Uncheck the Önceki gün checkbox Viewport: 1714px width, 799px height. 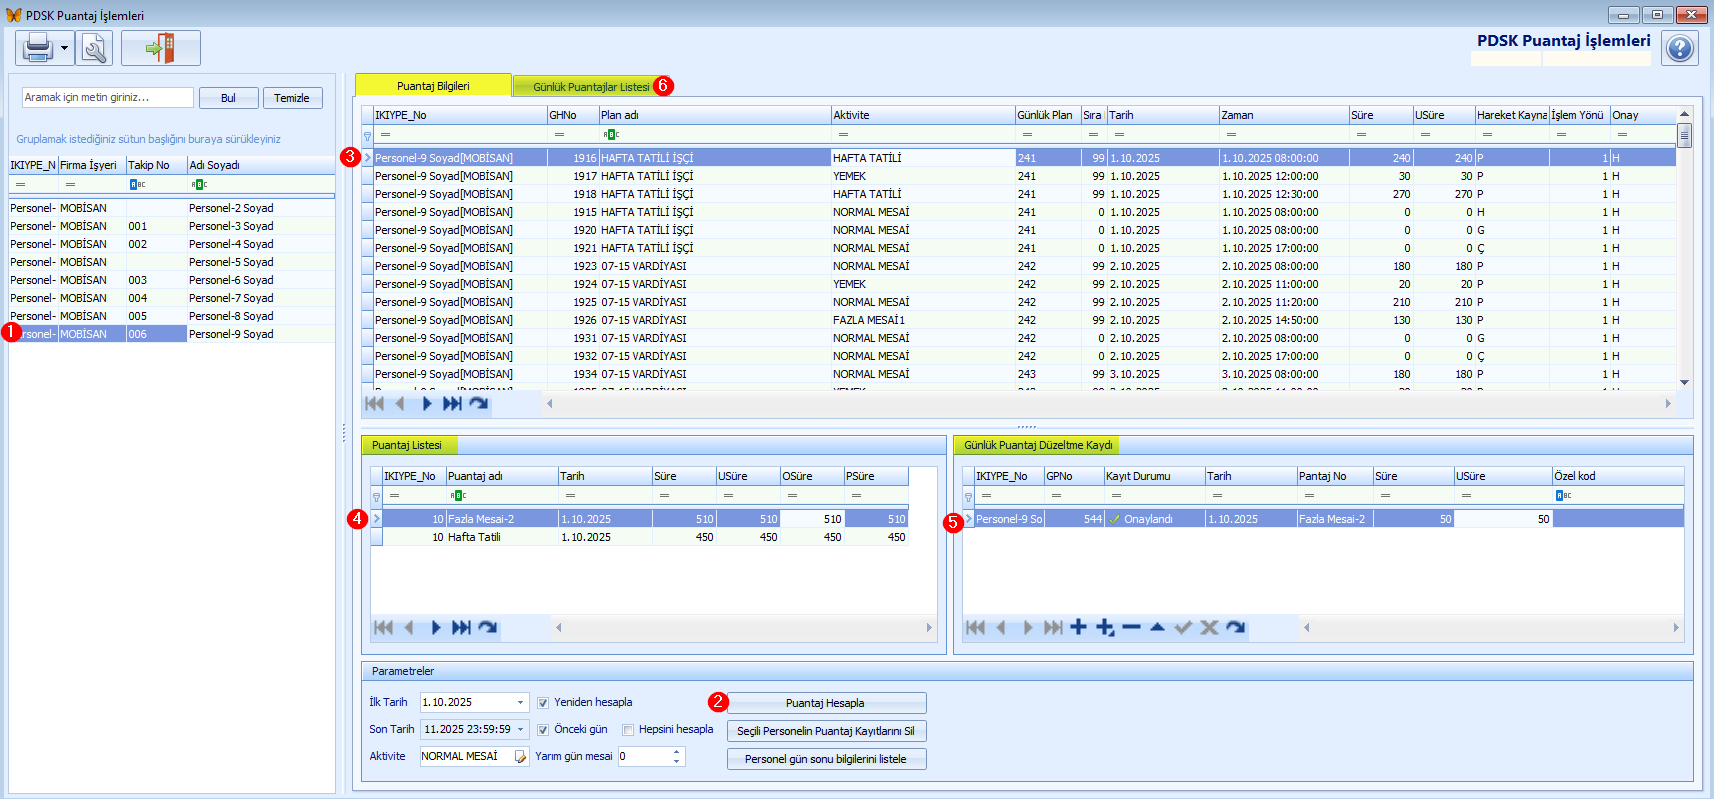coord(543,730)
